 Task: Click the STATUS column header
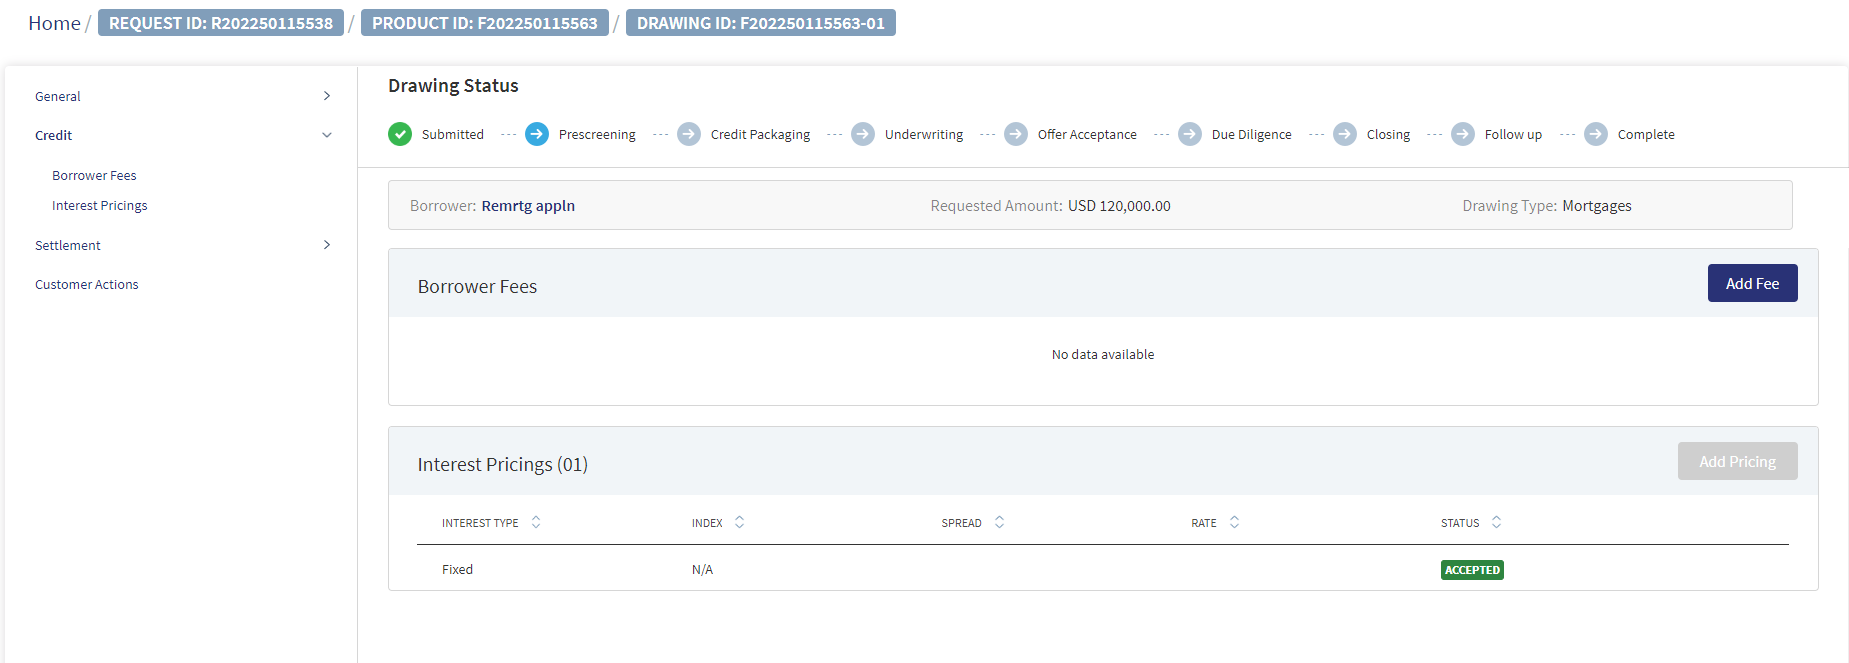[1460, 523]
